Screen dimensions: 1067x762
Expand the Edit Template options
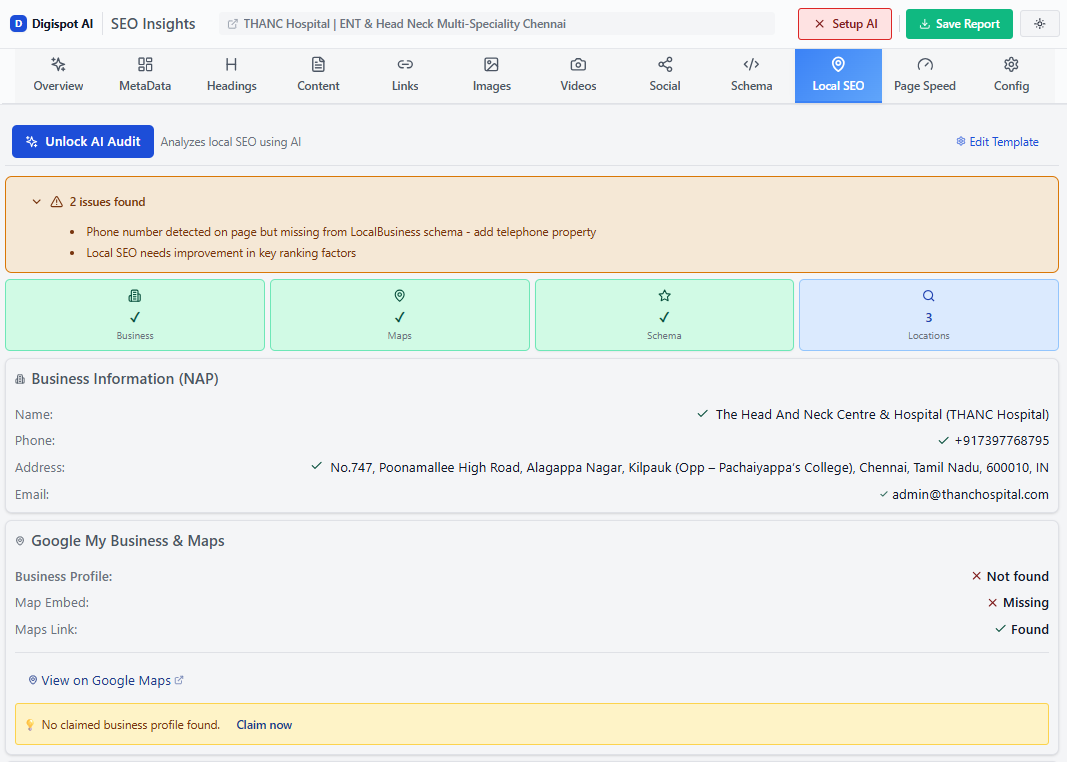pos(997,141)
